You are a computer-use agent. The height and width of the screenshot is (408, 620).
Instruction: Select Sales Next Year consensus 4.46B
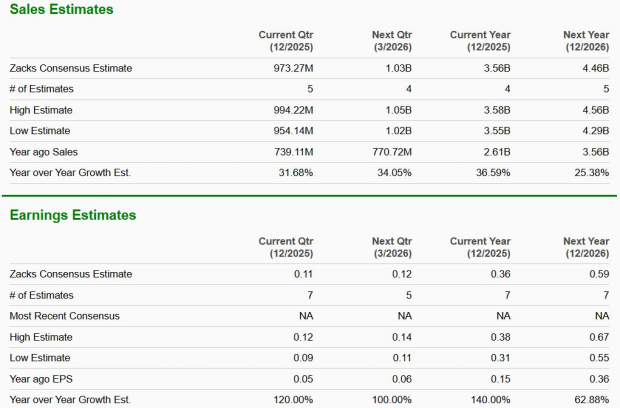[595, 68]
